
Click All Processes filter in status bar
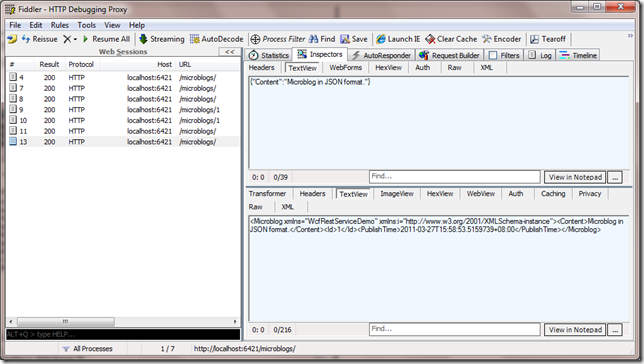click(x=87, y=349)
